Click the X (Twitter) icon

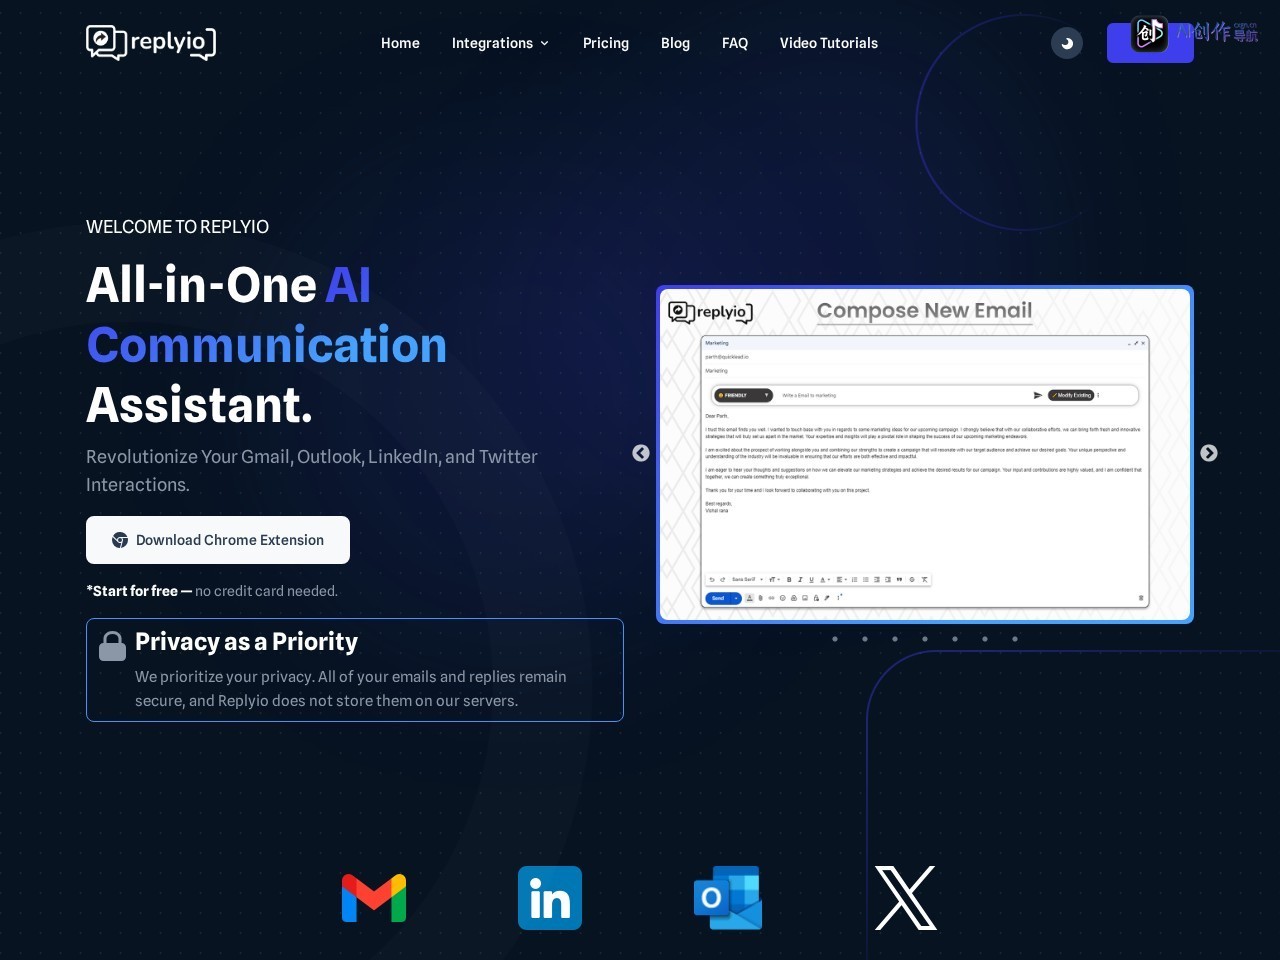tap(905, 898)
